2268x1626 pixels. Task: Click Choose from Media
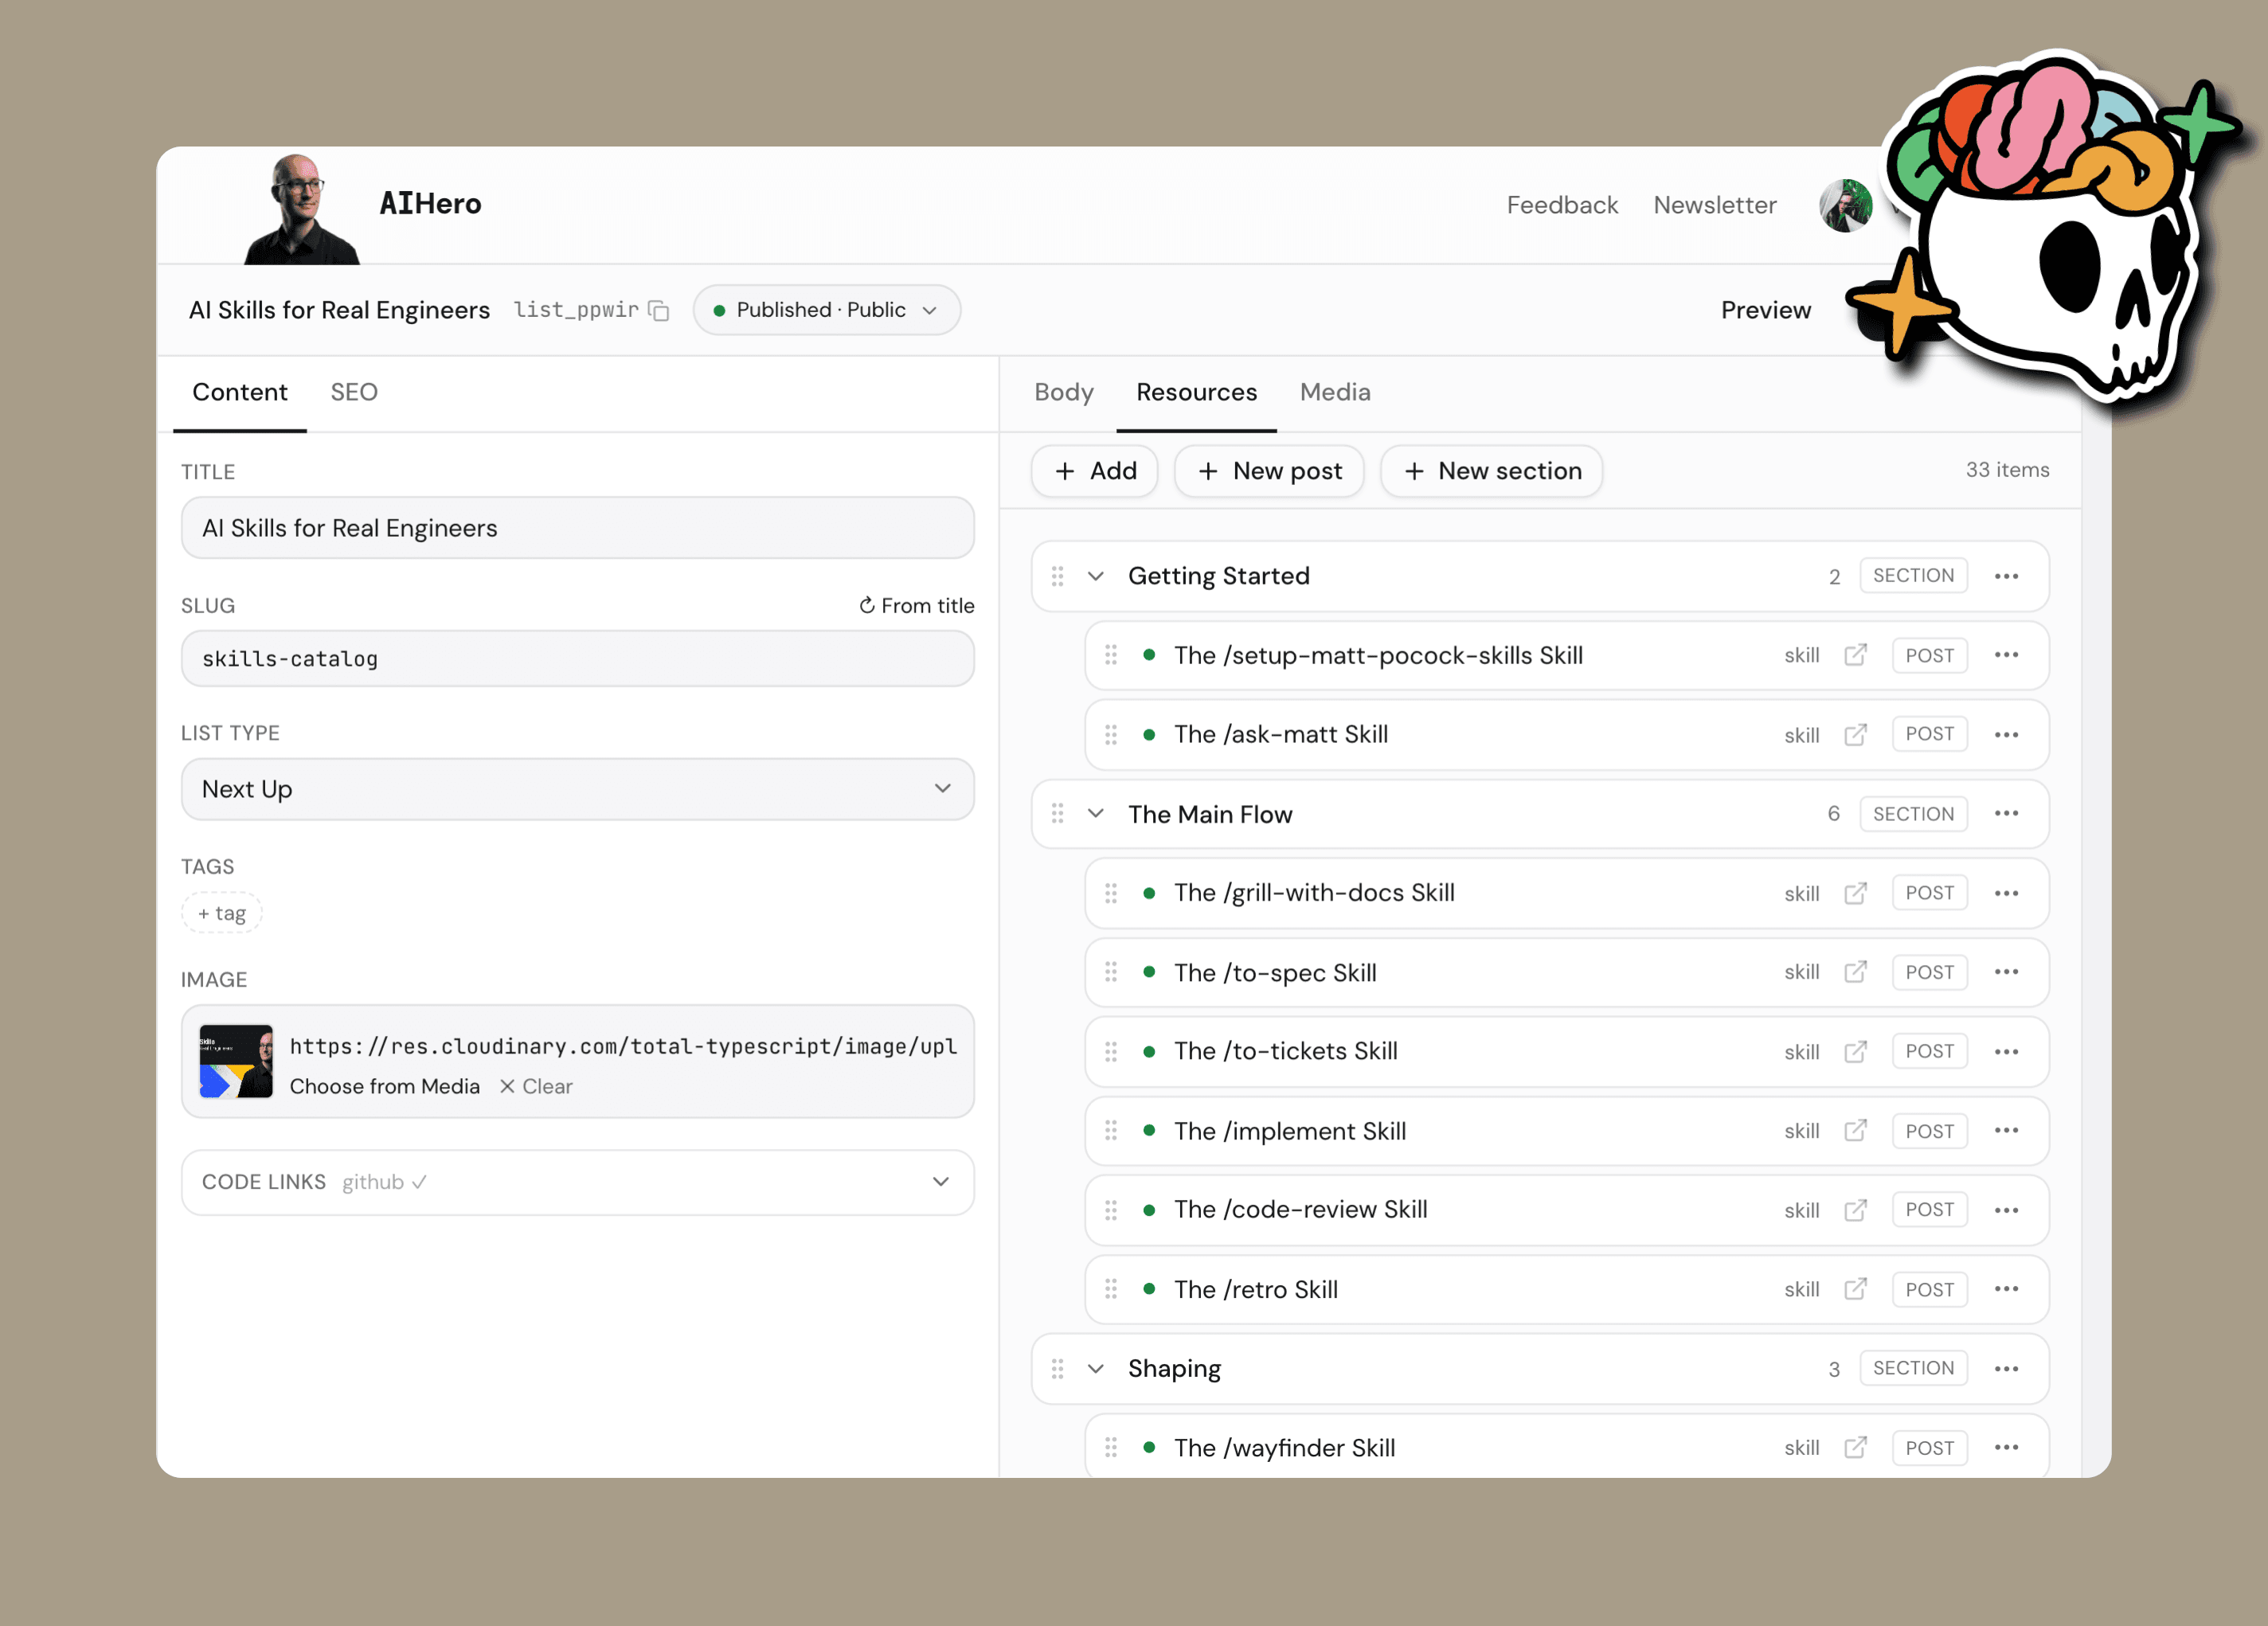pos(384,1086)
